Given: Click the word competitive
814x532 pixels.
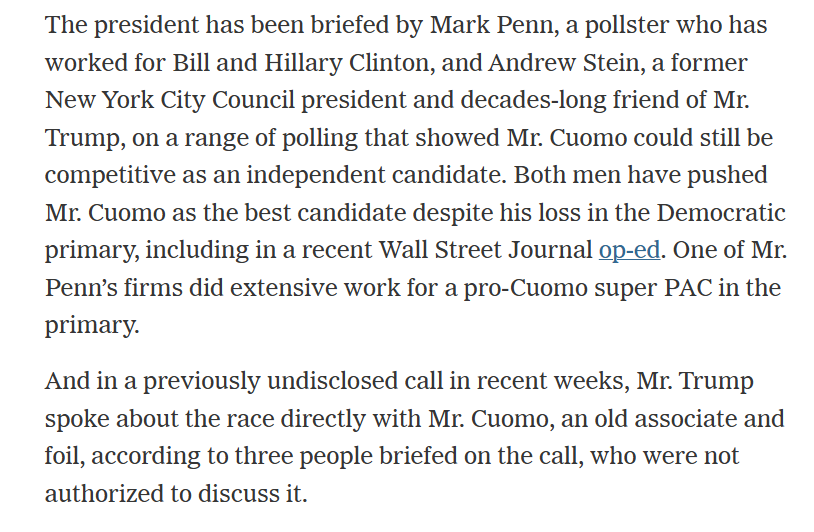Looking at the screenshot, I should [110, 176].
